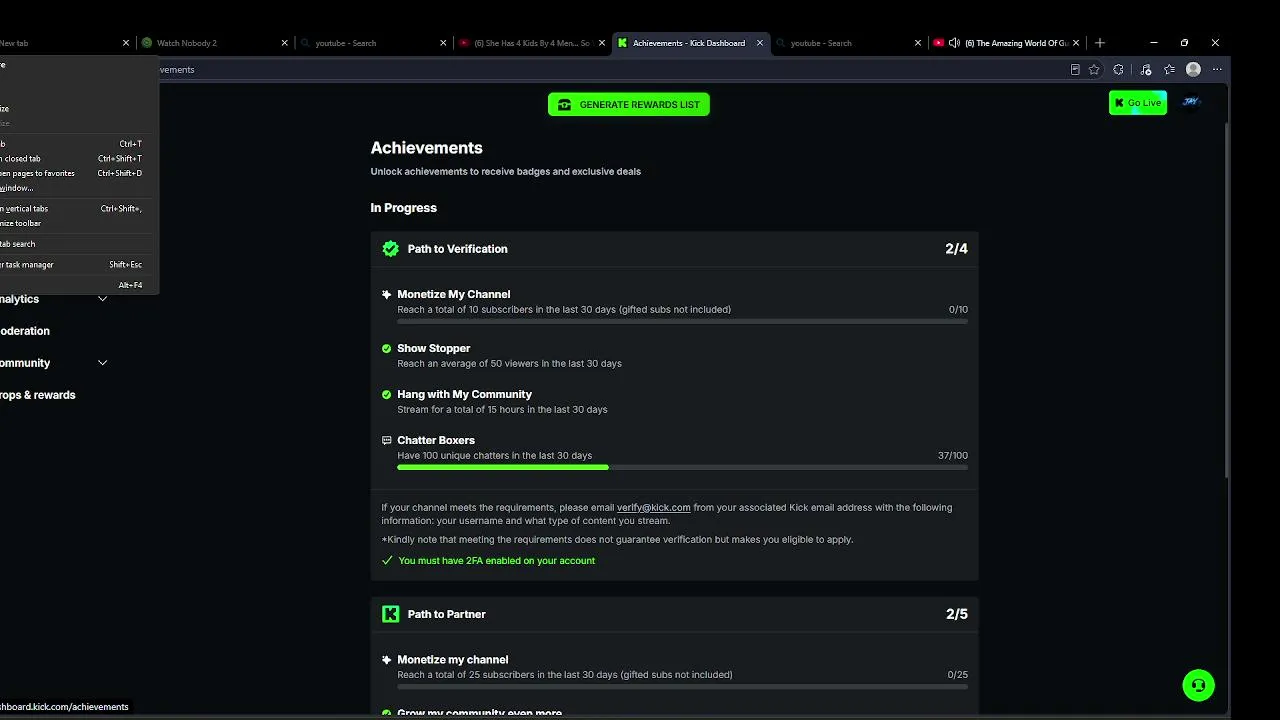Add this page to favorites with the star icon
This screenshot has width=1280, height=720.
point(1094,70)
